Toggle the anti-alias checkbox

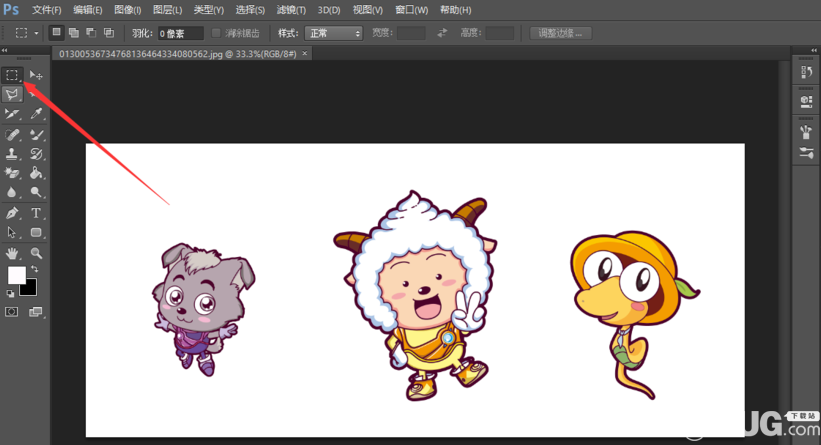[216, 33]
